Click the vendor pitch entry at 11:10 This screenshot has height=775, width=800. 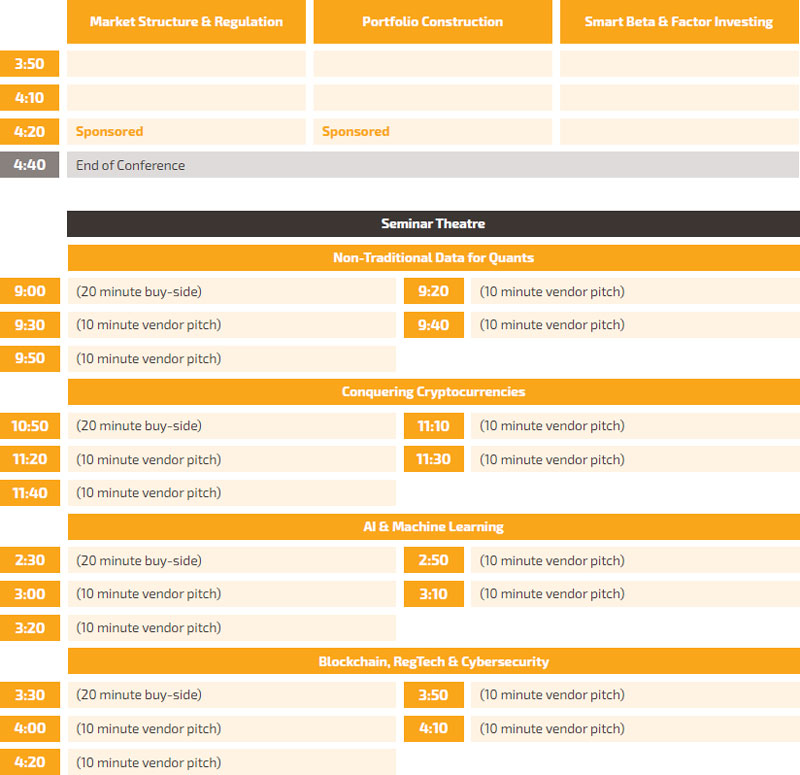635,426
